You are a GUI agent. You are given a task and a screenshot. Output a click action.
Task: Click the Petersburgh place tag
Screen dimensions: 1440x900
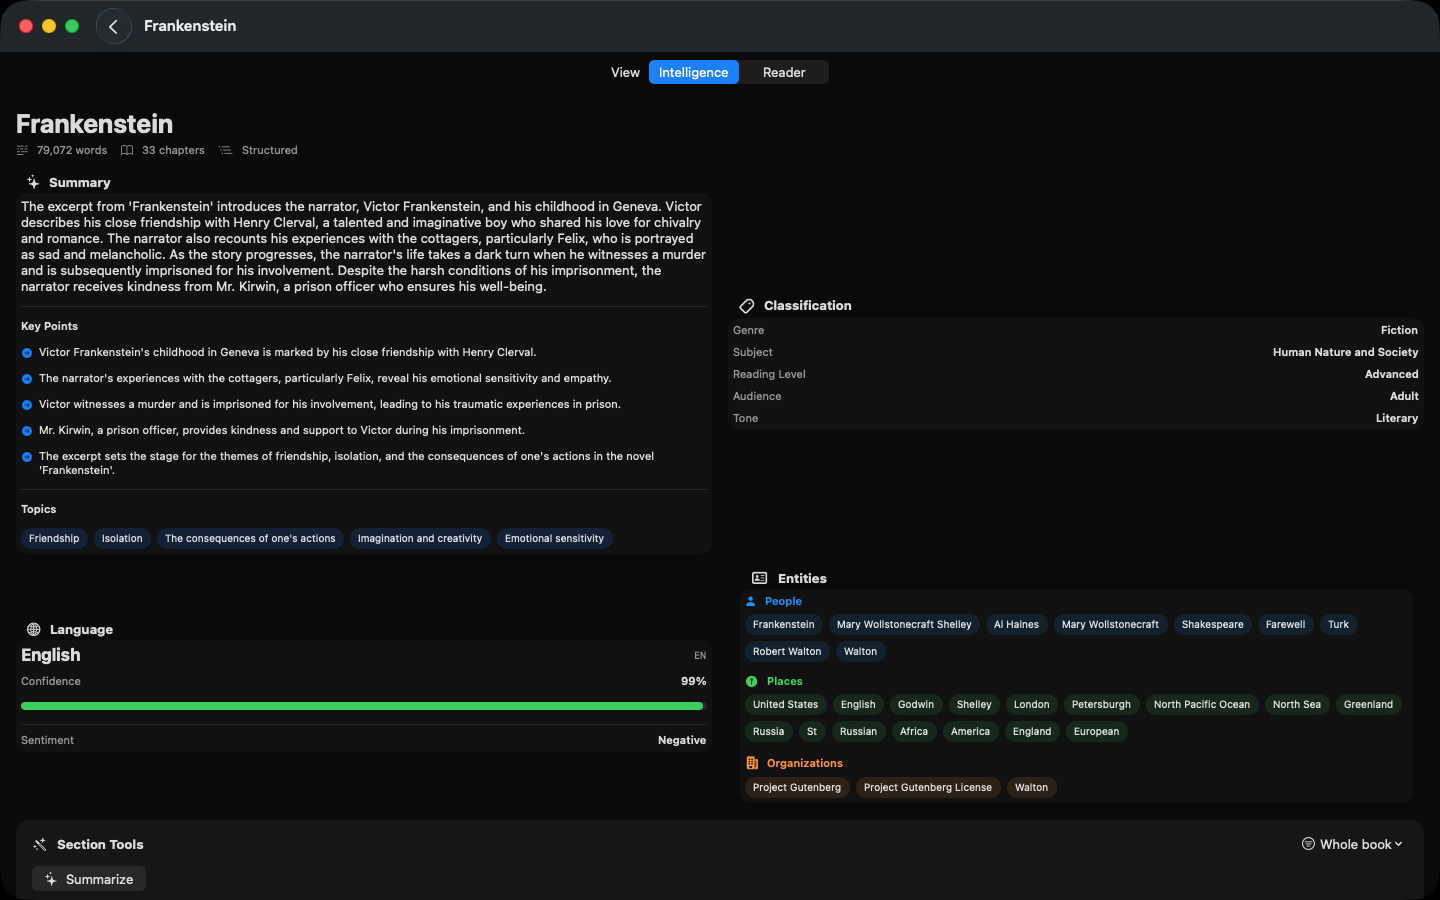click(x=1101, y=704)
